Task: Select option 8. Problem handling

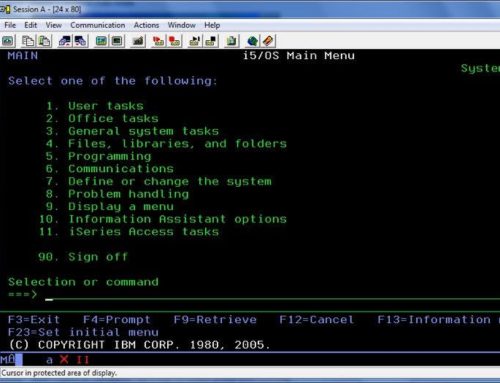Action: [117, 194]
